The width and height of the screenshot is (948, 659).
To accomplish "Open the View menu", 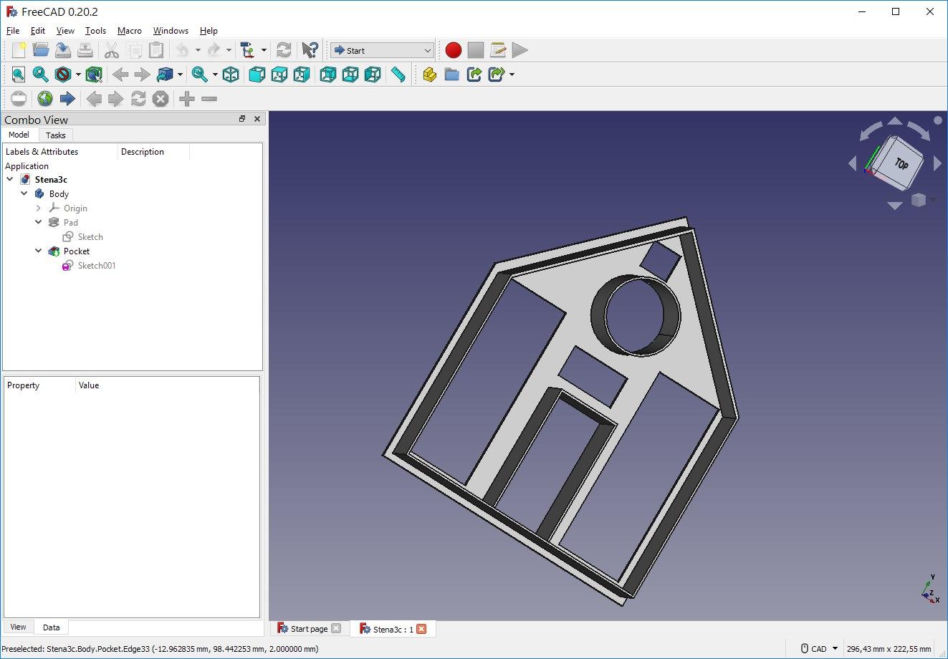I will [65, 30].
